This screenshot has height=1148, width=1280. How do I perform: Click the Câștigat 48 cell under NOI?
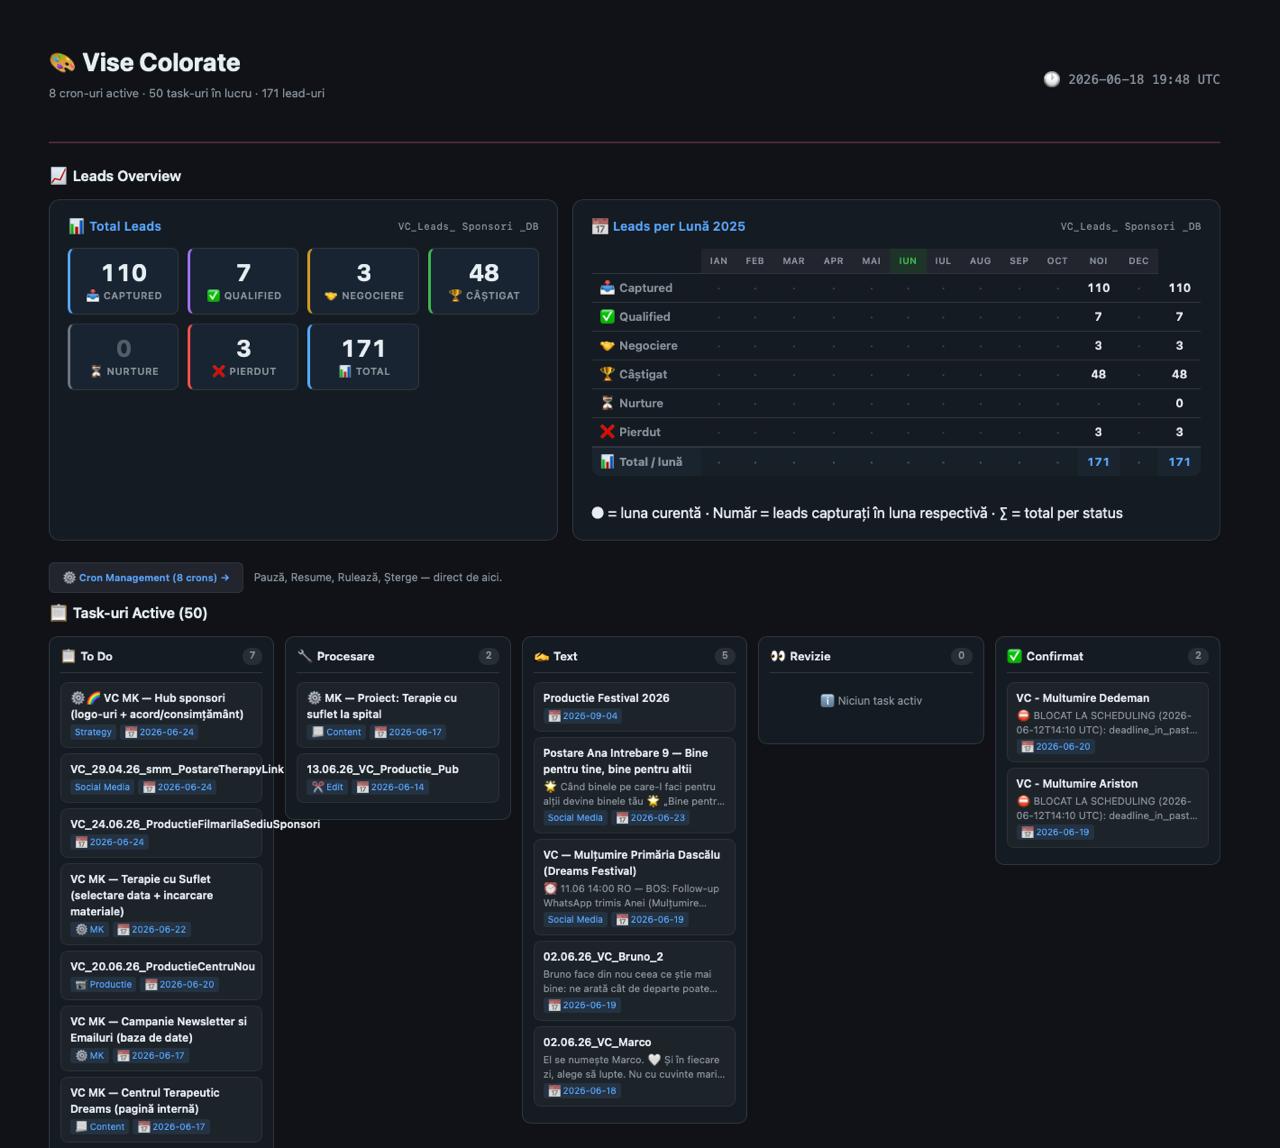click(x=1098, y=374)
